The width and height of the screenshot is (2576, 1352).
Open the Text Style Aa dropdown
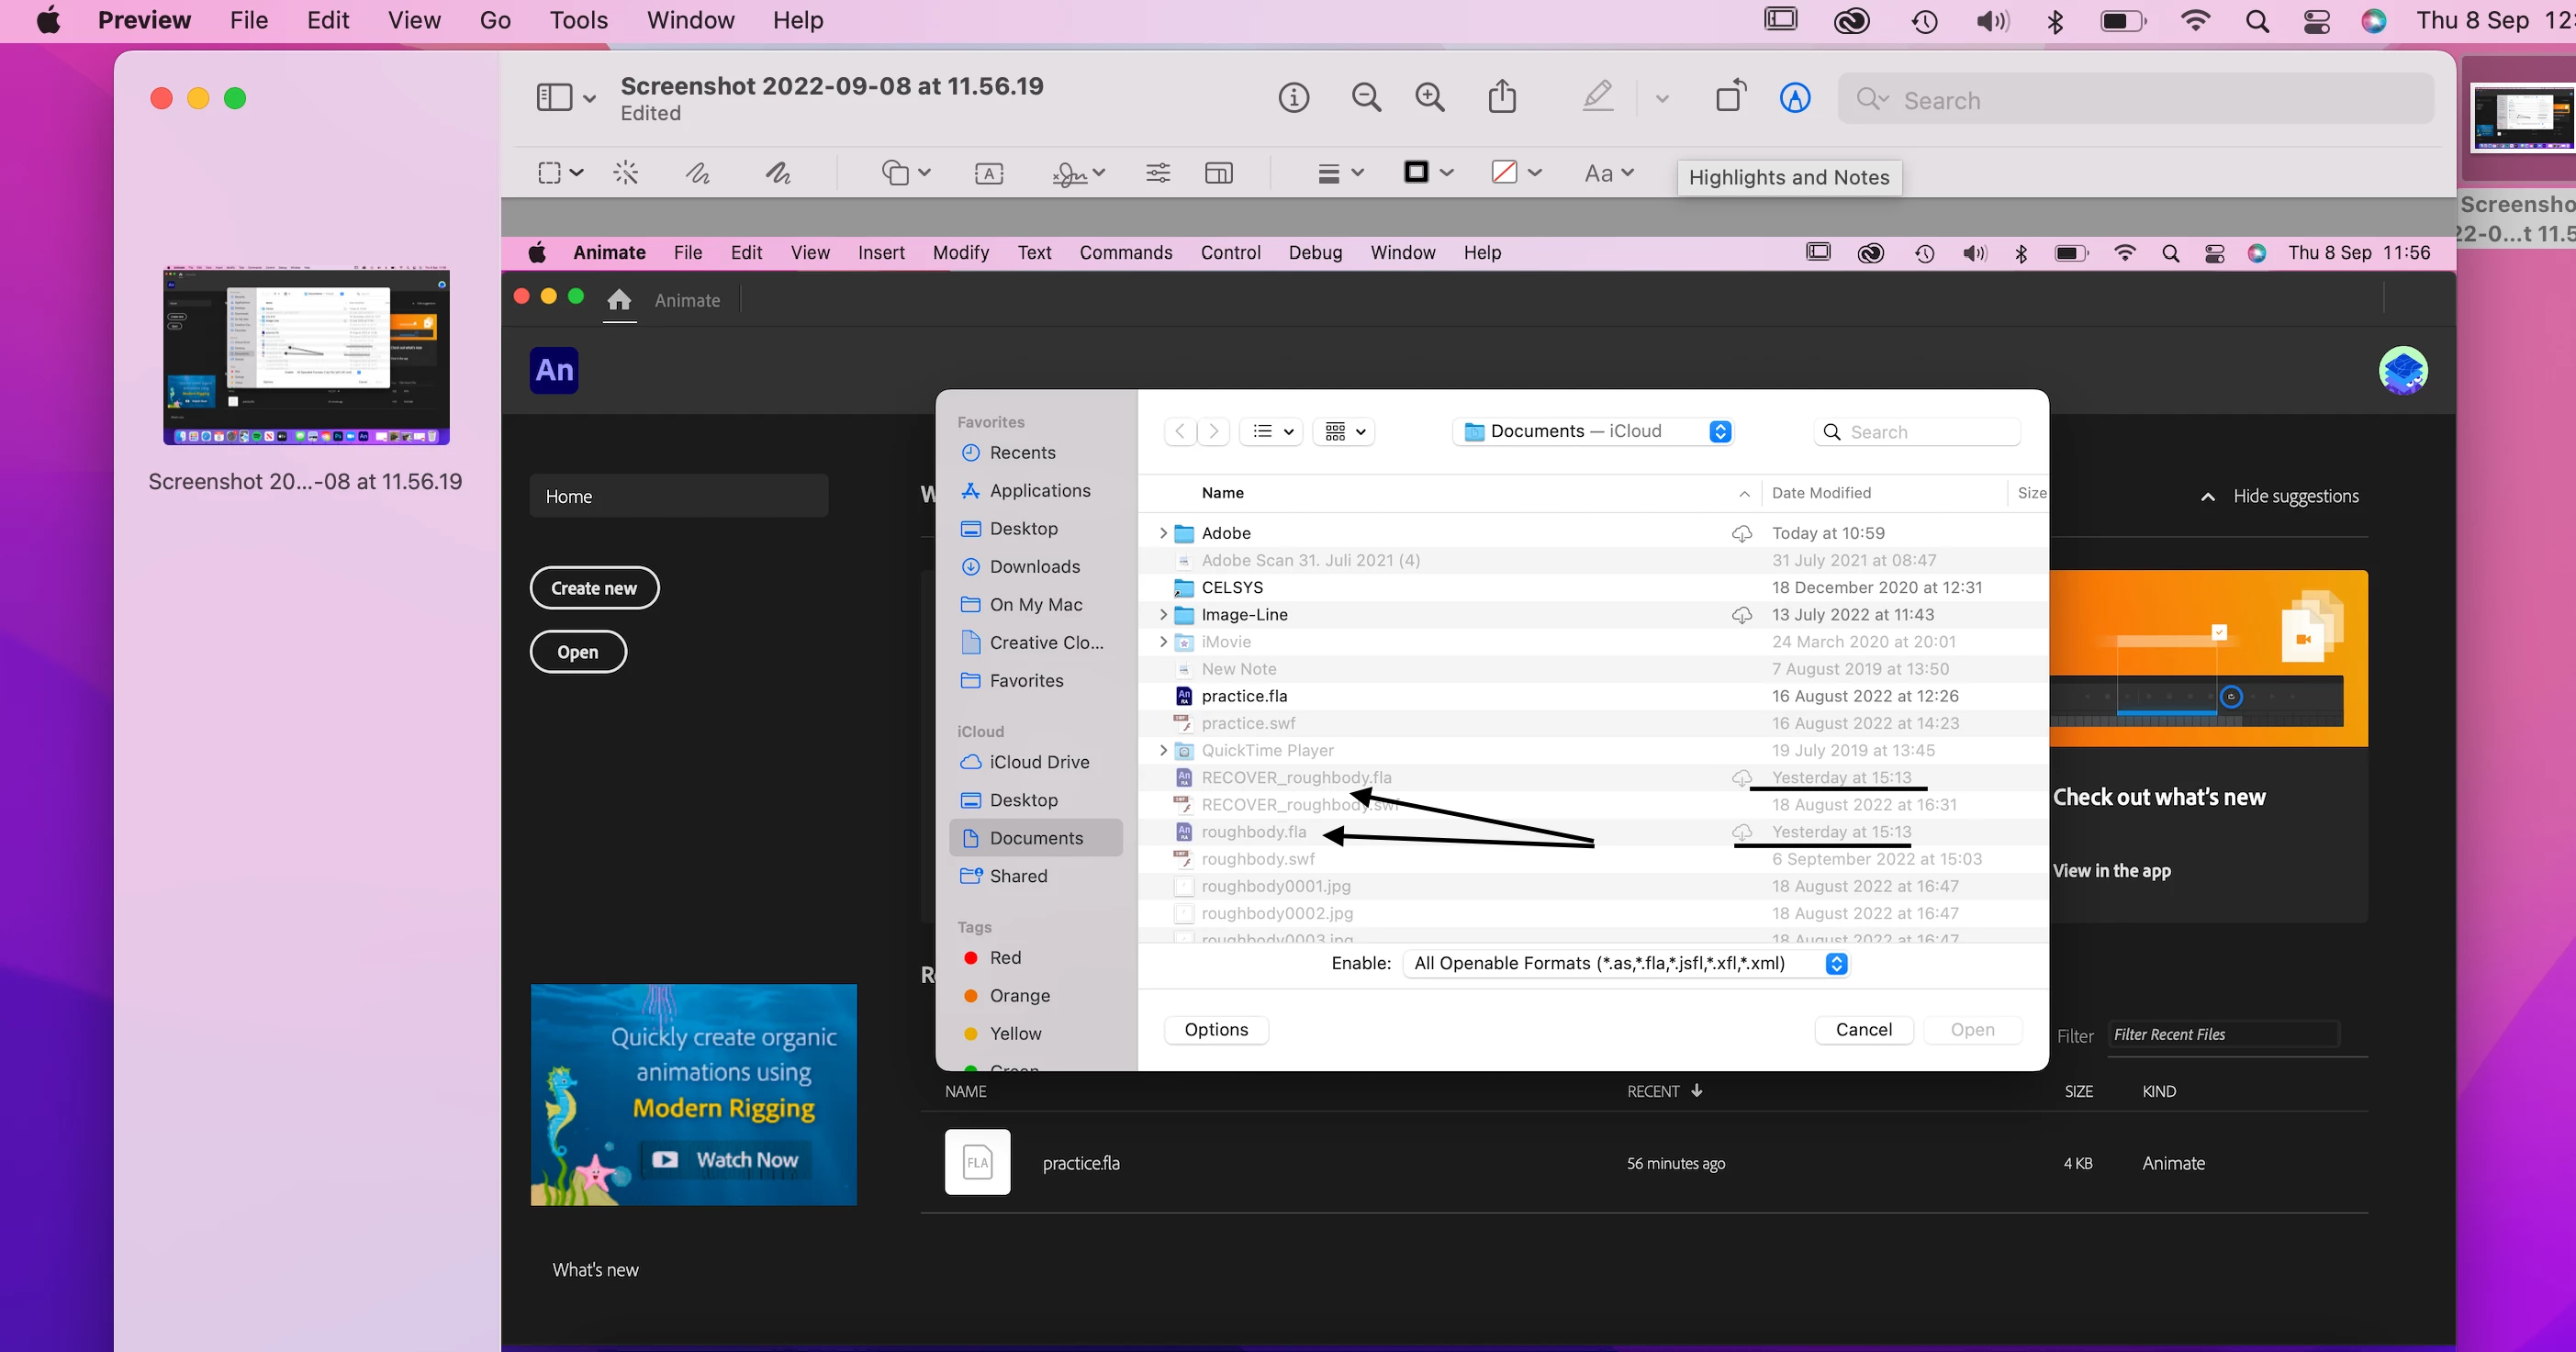click(1609, 173)
